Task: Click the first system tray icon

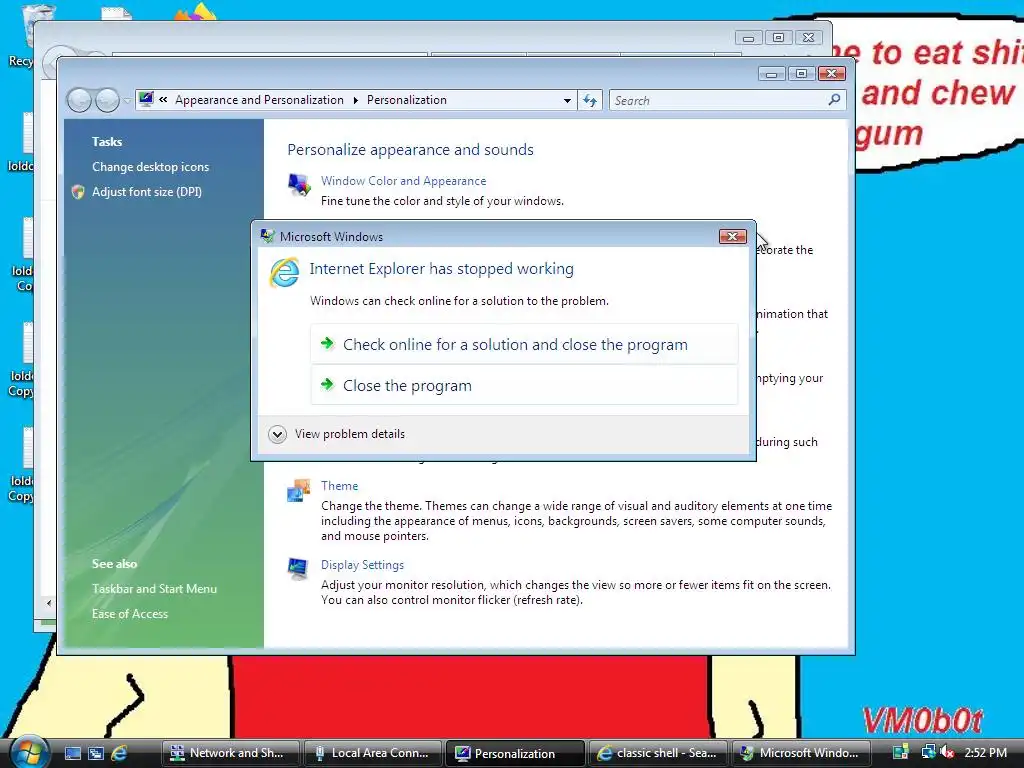Action: pyautogui.click(x=901, y=752)
